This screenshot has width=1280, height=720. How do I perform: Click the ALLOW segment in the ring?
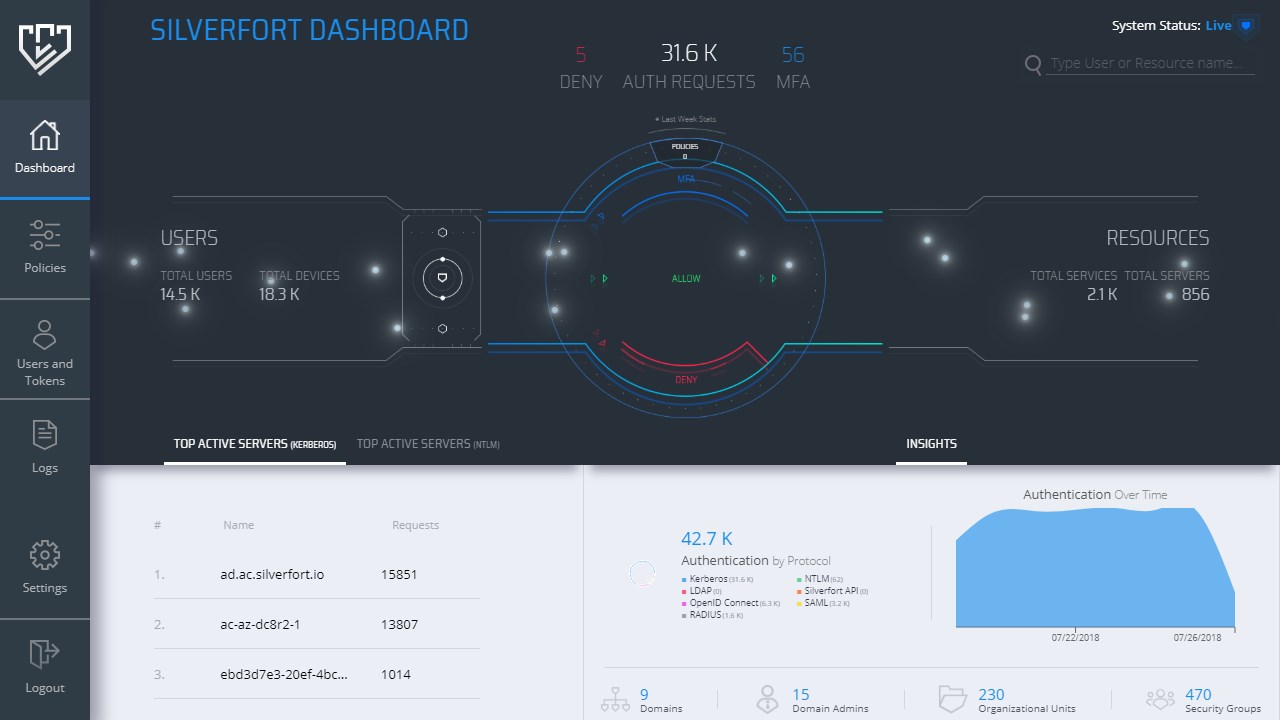(686, 279)
